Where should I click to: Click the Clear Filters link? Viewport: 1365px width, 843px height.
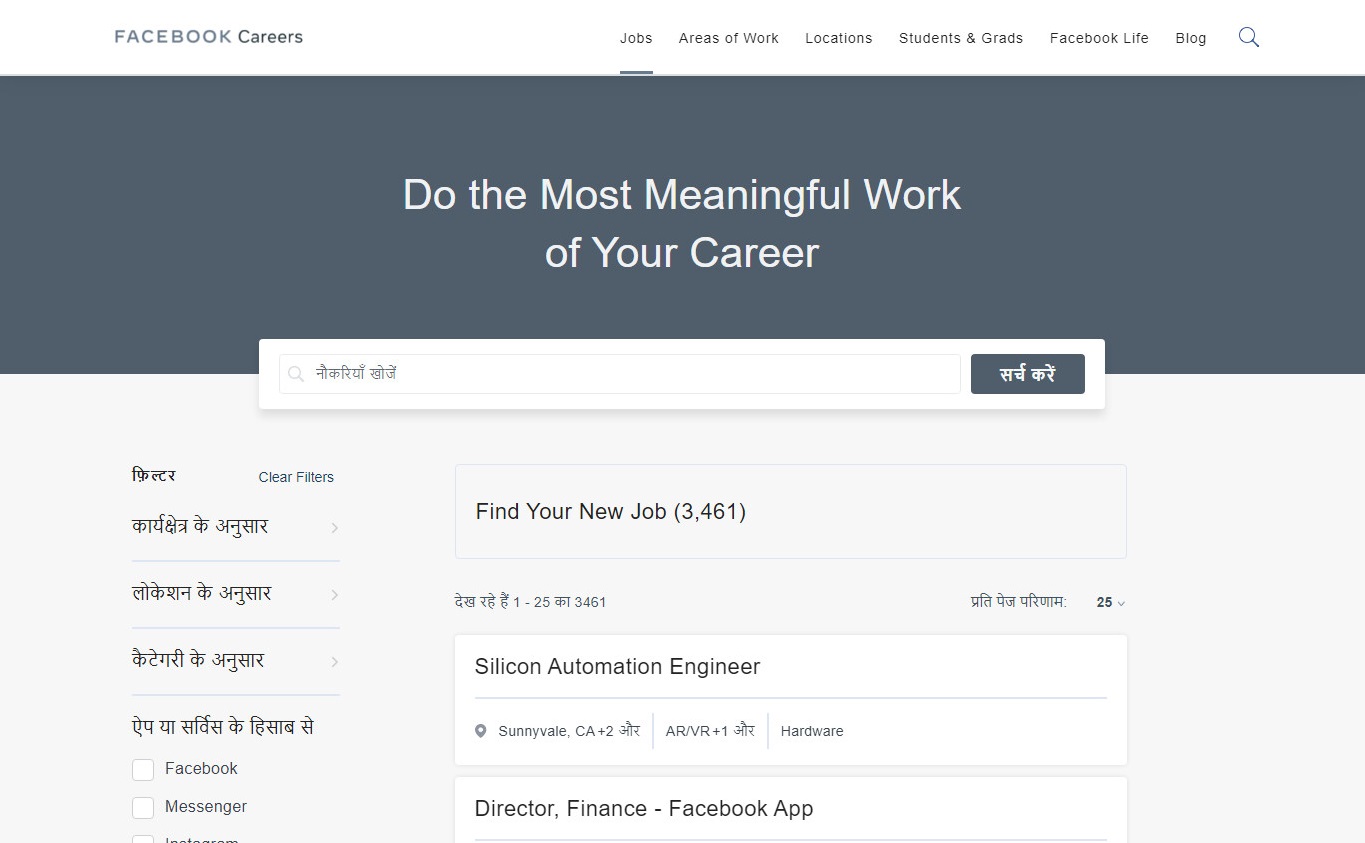pyautogui.click(x=296, y=477)
